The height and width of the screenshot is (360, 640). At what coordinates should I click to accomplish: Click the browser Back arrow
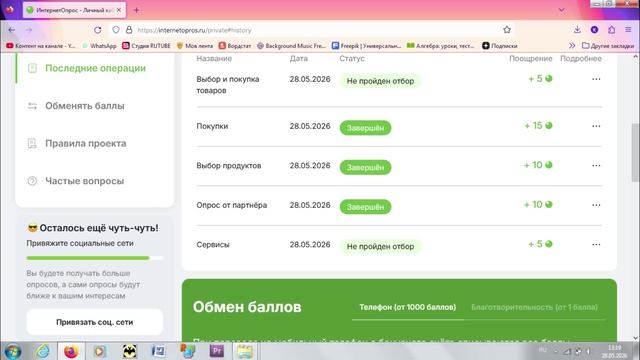pyautogui.click(x=11, y=30)
